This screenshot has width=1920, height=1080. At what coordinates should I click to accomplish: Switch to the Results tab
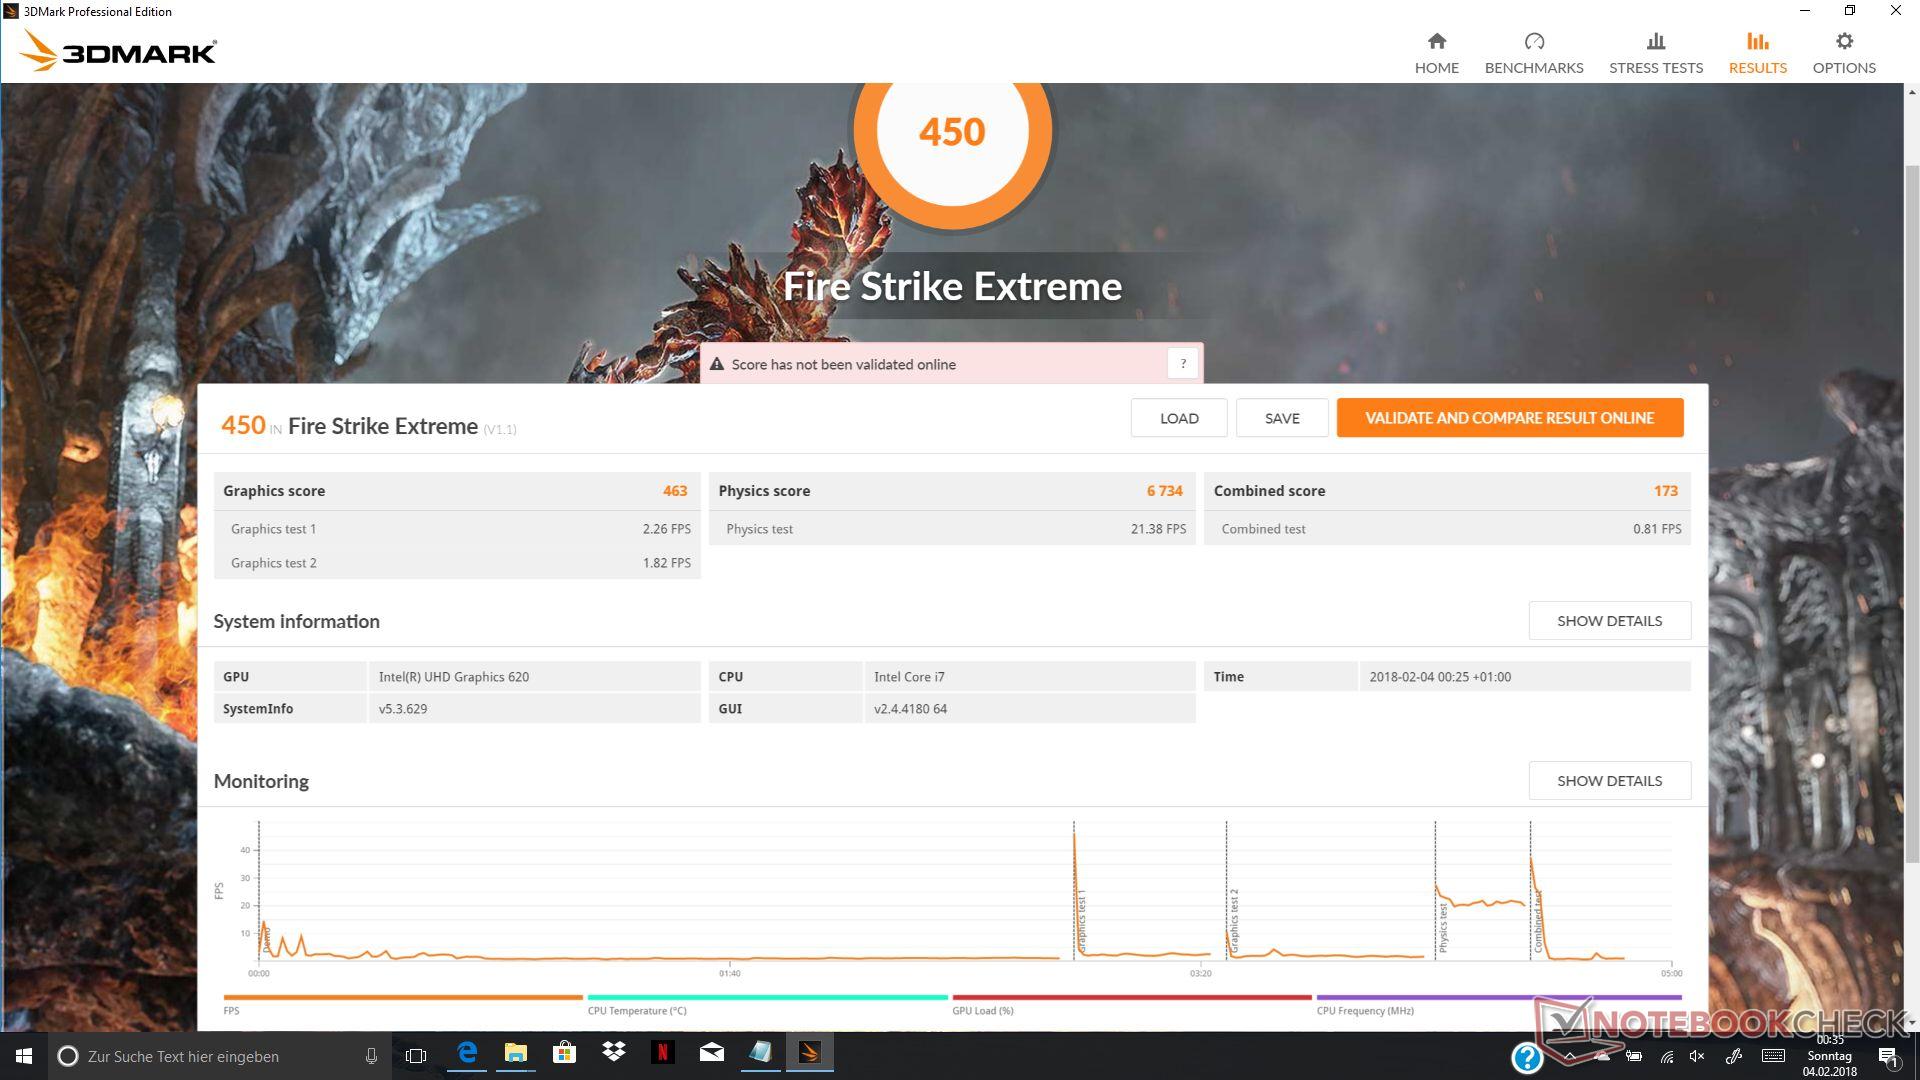tap(1757, 52)
